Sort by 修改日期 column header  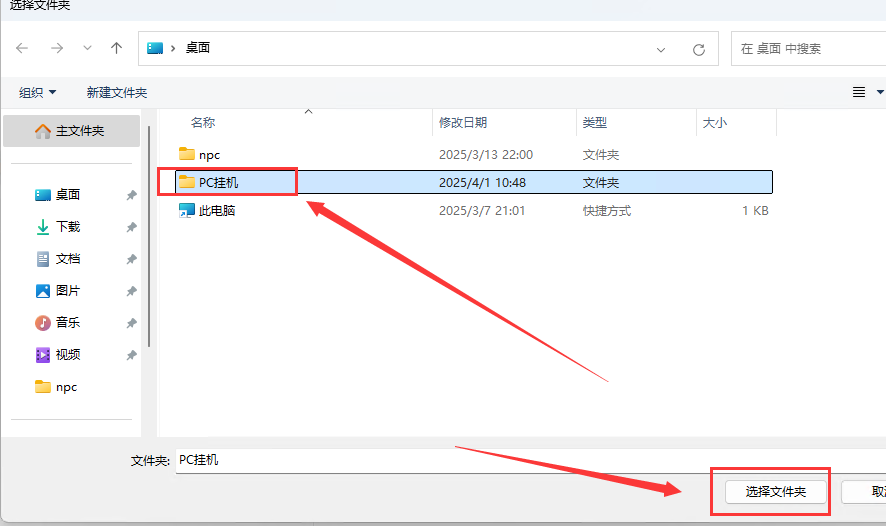click(463, 122)
